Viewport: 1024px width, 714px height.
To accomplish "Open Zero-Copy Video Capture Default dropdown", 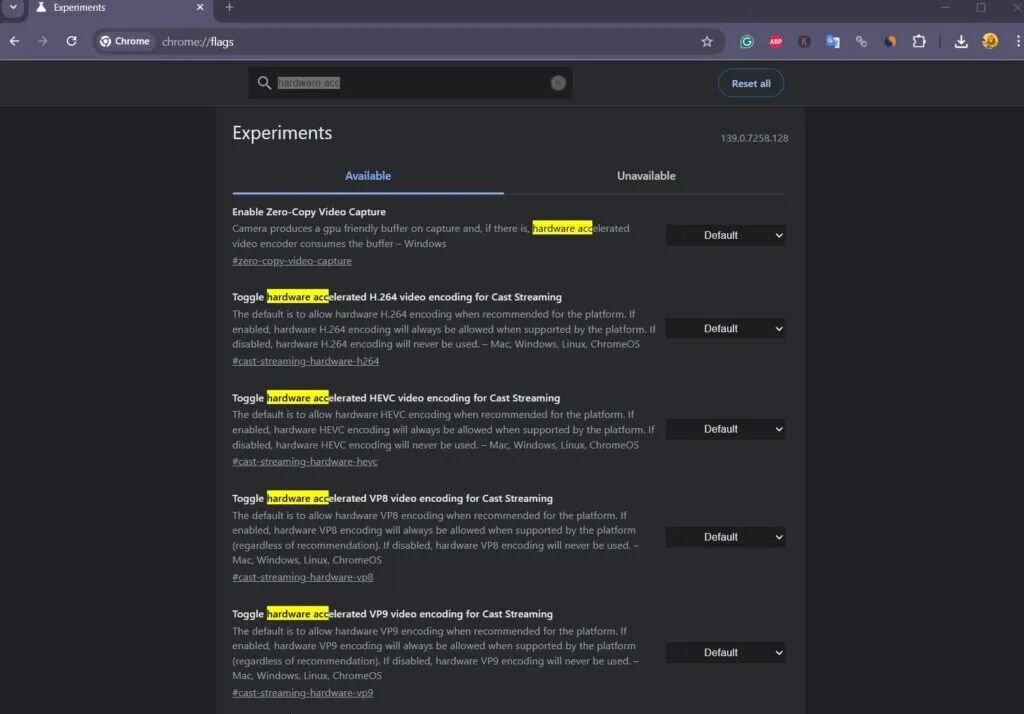I will [x=726, y=235].
